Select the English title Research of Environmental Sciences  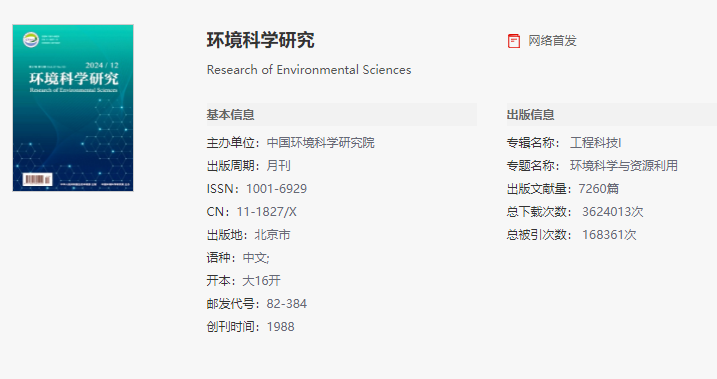309,69
